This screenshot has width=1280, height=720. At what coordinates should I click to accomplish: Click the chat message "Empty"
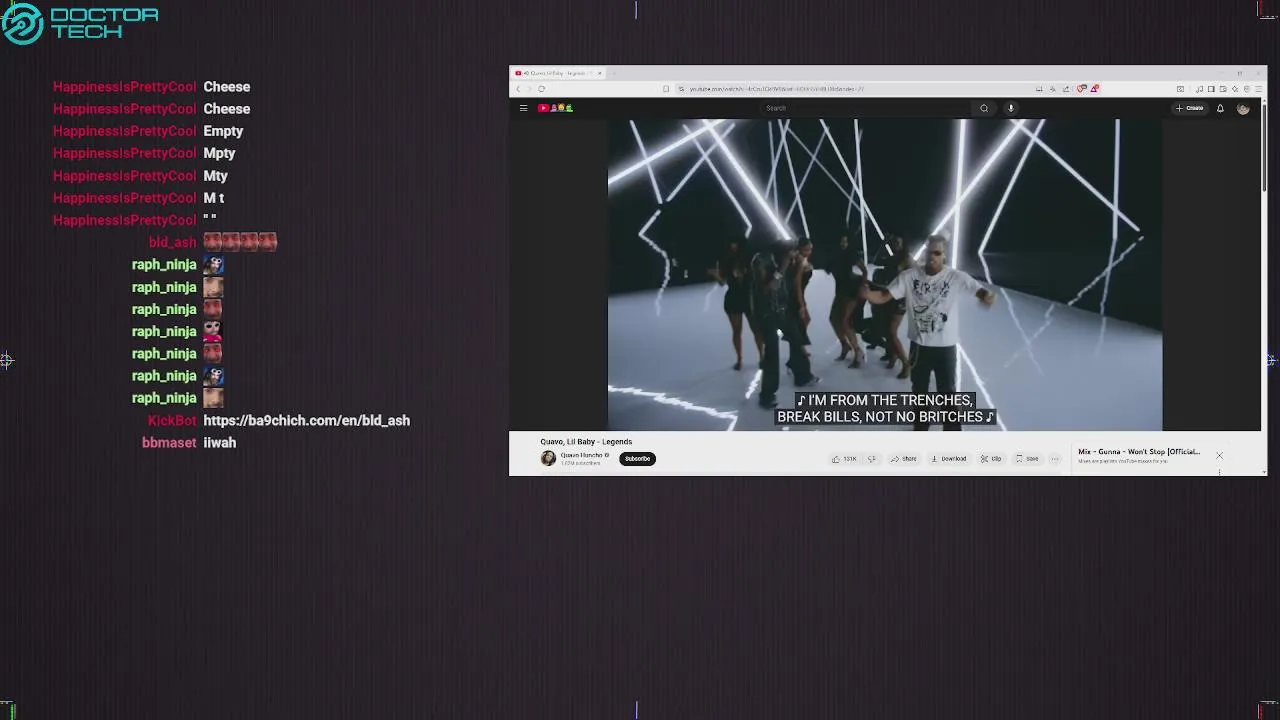point(223,132)
